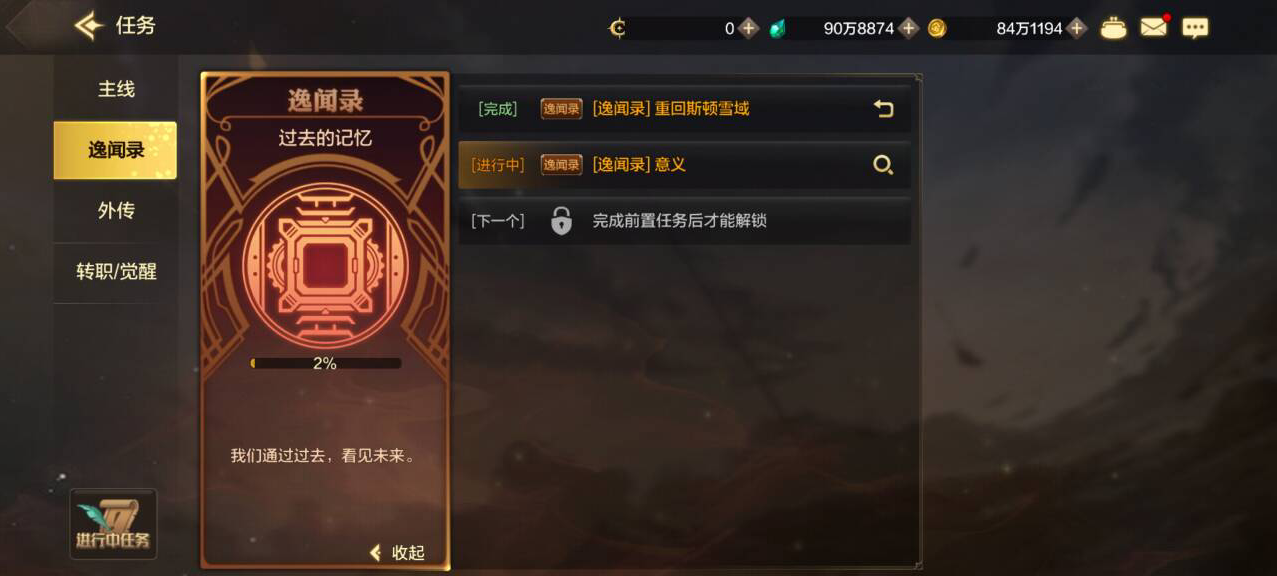The width and height of the screenshot is (1277, 576).
Task: Select the 主线 tab
Action: pos(116,89)
